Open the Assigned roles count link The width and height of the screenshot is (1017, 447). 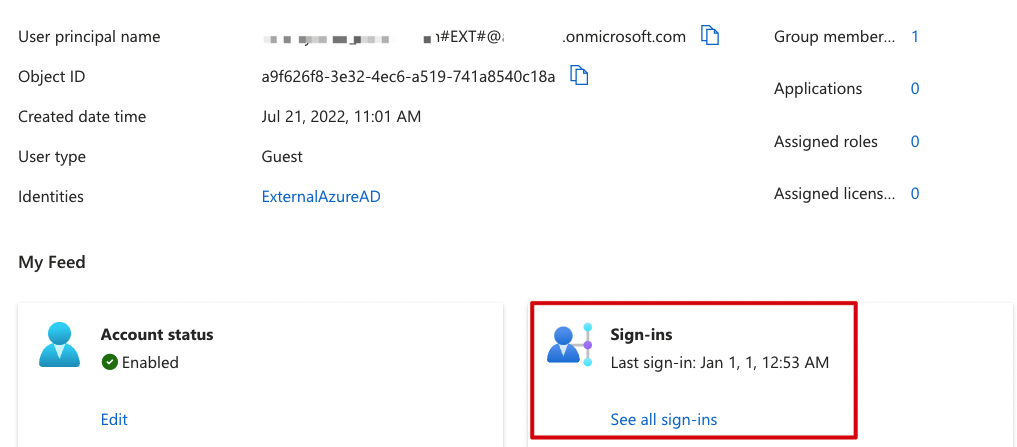point(915,141)
